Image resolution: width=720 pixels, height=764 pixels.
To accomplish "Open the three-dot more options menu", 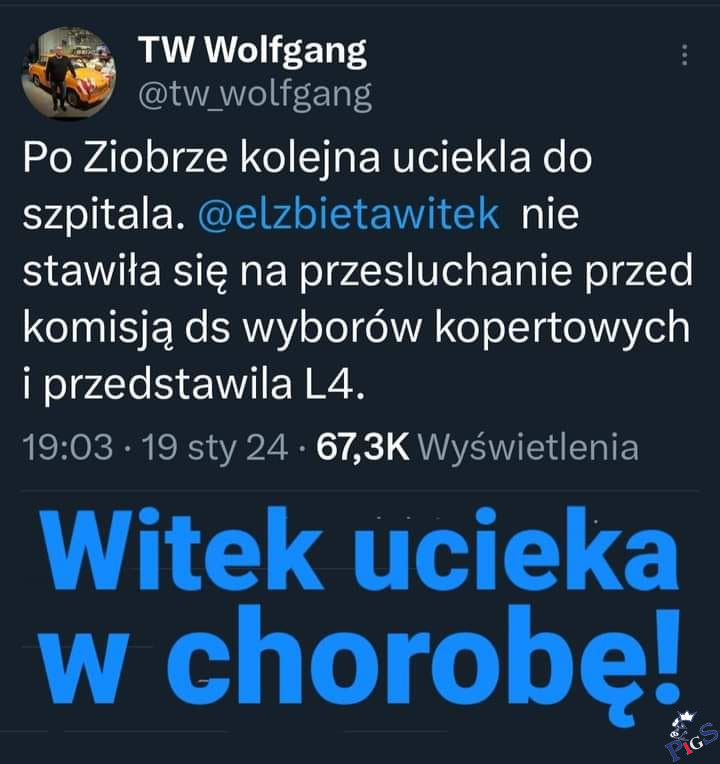I will (684, 55).
